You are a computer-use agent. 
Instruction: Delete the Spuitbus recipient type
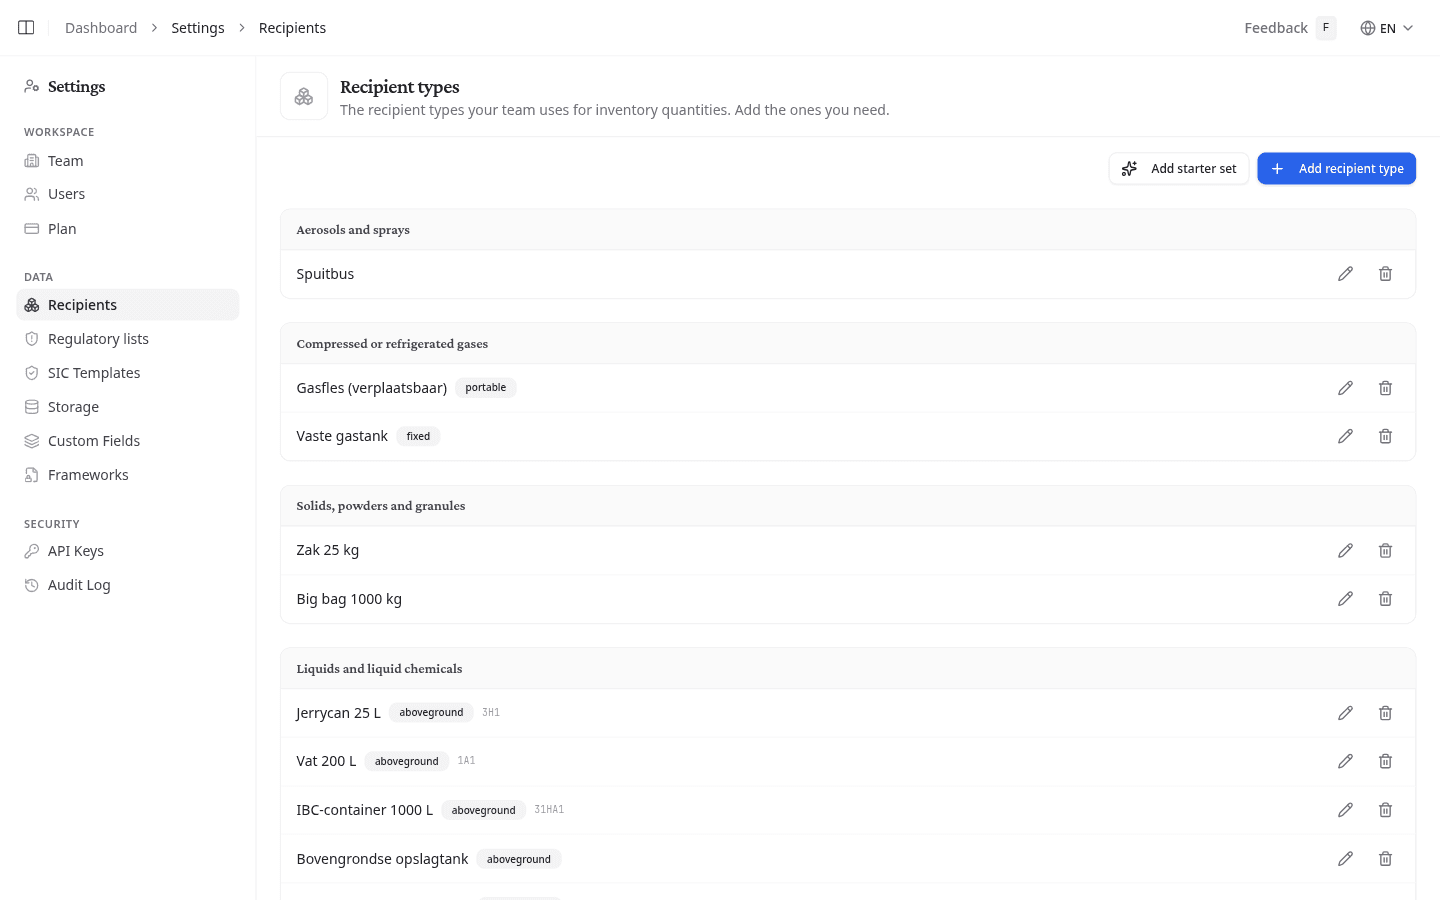(1385, 274)
